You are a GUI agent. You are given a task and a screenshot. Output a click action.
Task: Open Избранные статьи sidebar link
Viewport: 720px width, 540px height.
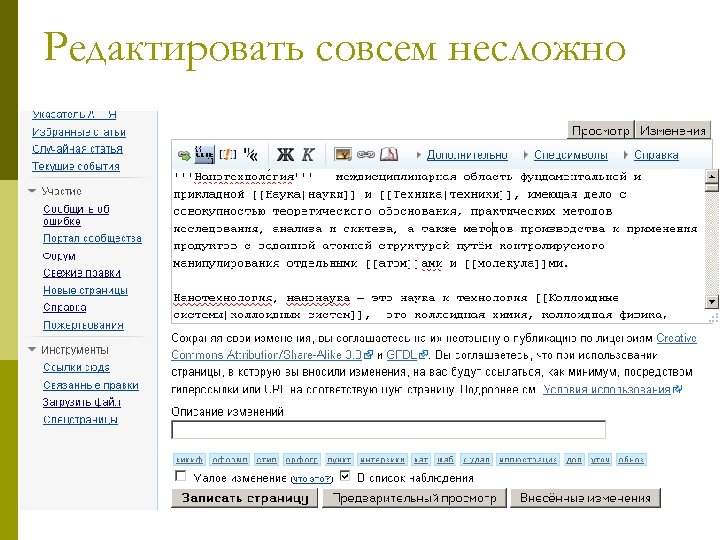coord(79,132)
